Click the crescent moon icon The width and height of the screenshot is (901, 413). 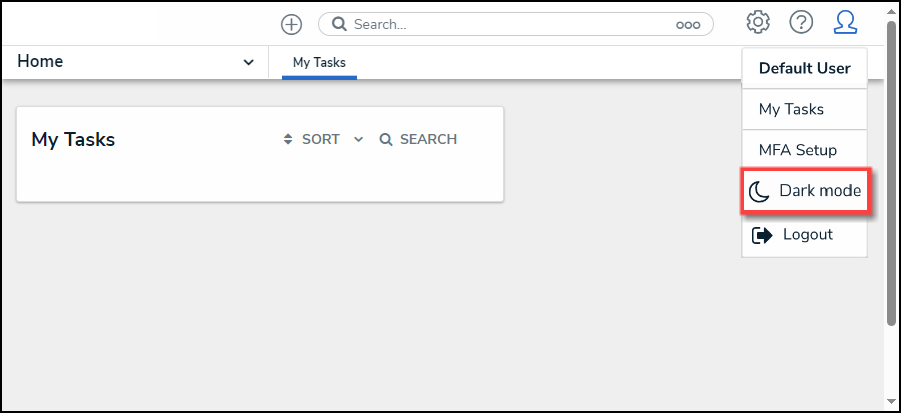coord(759,192)
